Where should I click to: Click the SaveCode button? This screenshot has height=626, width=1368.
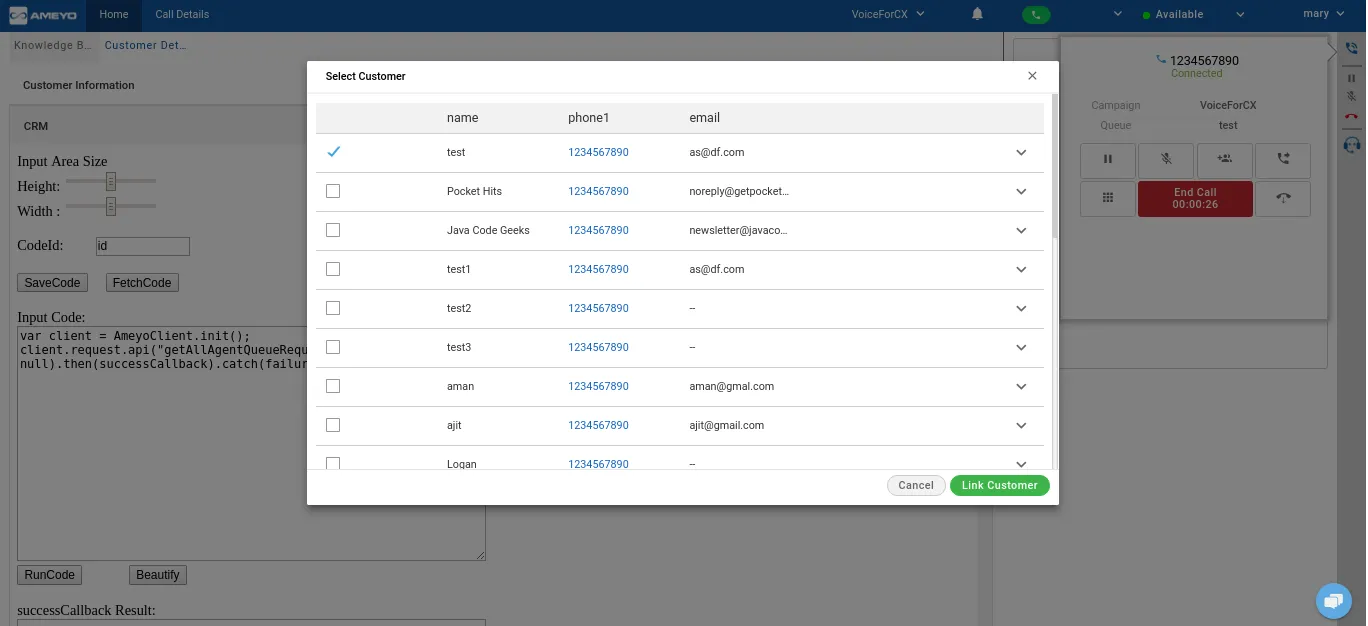click(x=52, y=283)
